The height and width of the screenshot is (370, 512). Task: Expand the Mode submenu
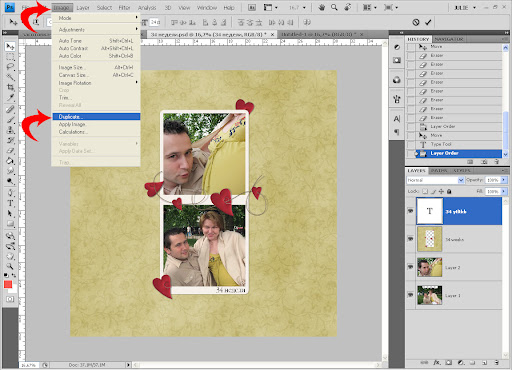tap(96, 18)
